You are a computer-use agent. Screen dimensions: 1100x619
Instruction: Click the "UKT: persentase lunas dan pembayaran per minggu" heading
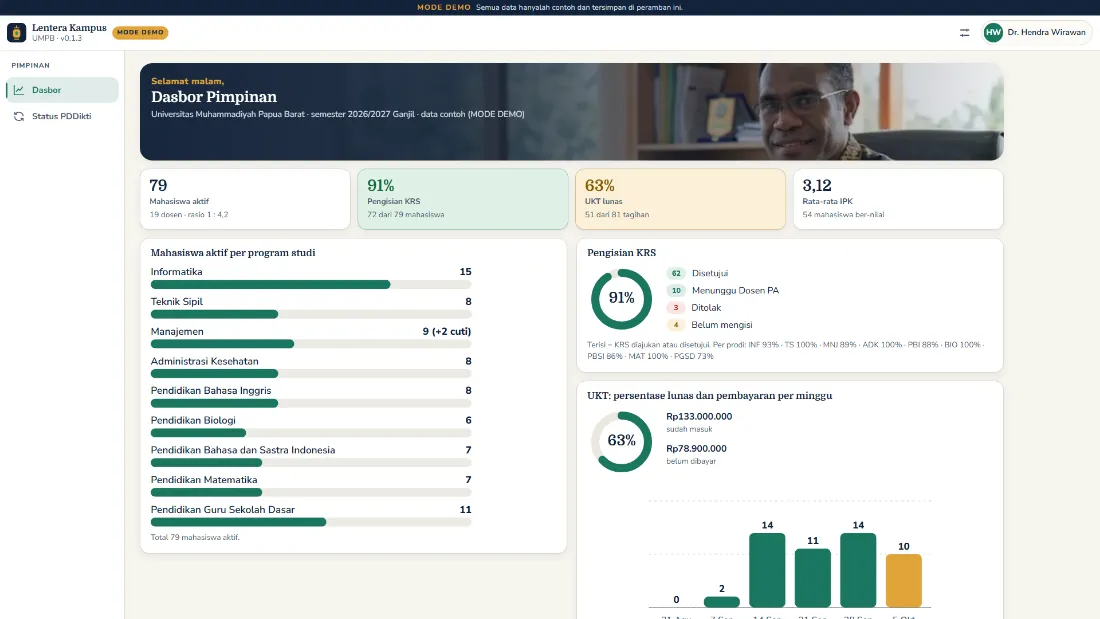coord(709,395)
